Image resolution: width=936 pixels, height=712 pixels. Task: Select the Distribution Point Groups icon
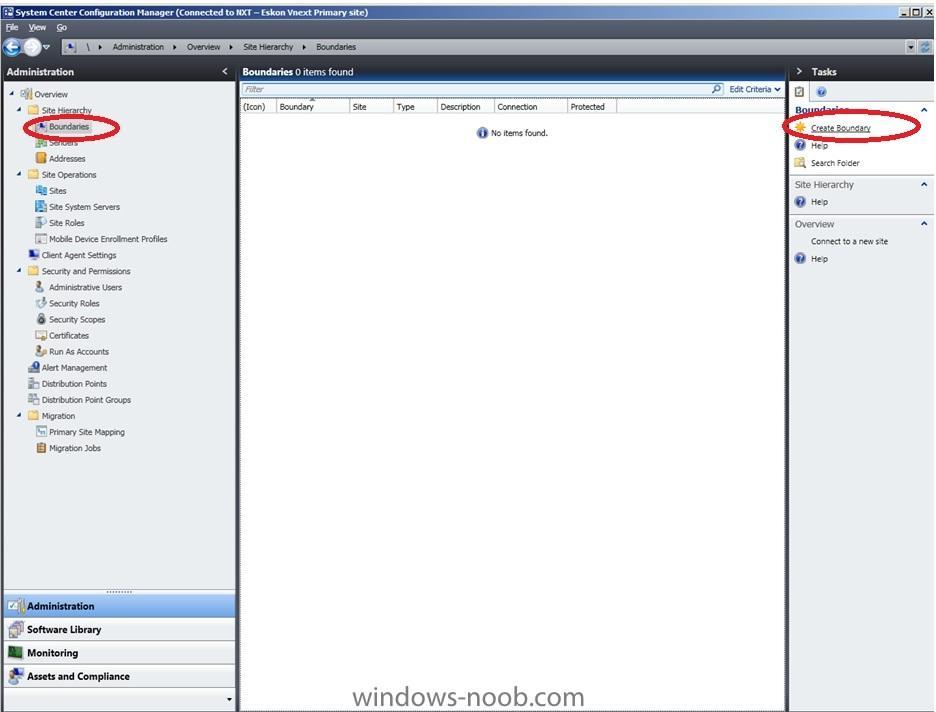coord(34,400)
